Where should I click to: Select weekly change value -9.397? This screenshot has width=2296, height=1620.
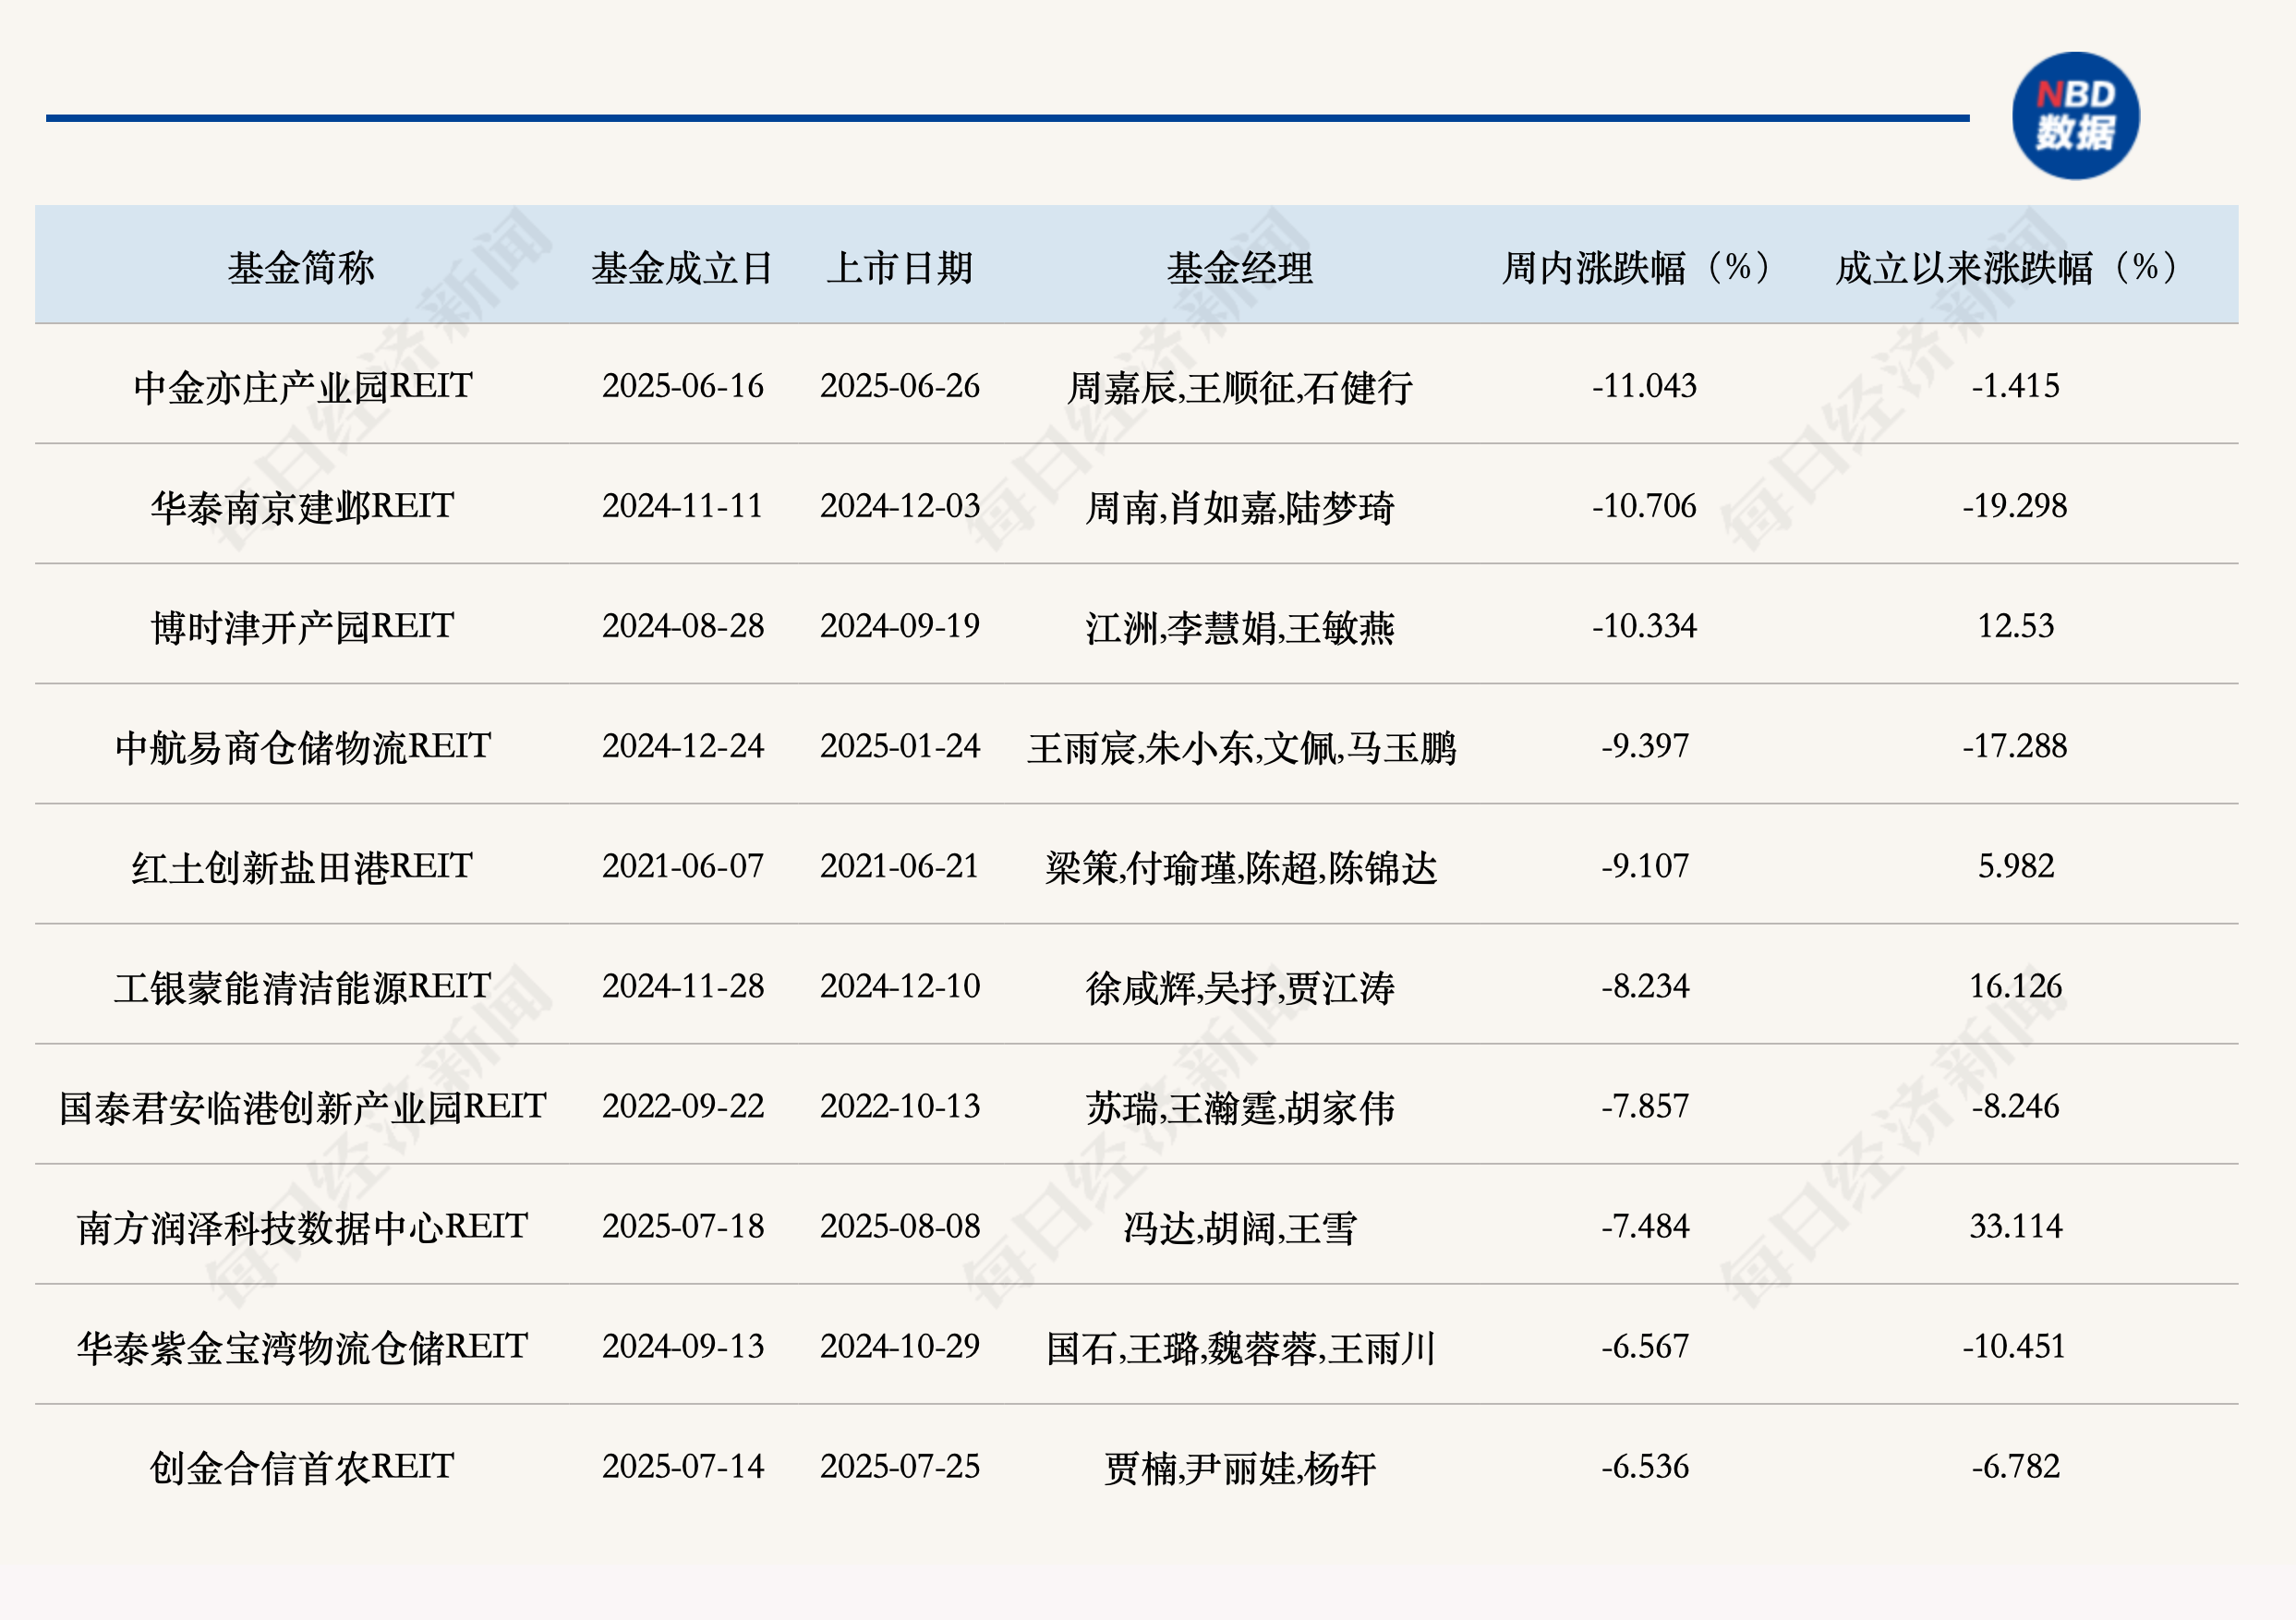pyautogui.click(x=1645, y=746)
